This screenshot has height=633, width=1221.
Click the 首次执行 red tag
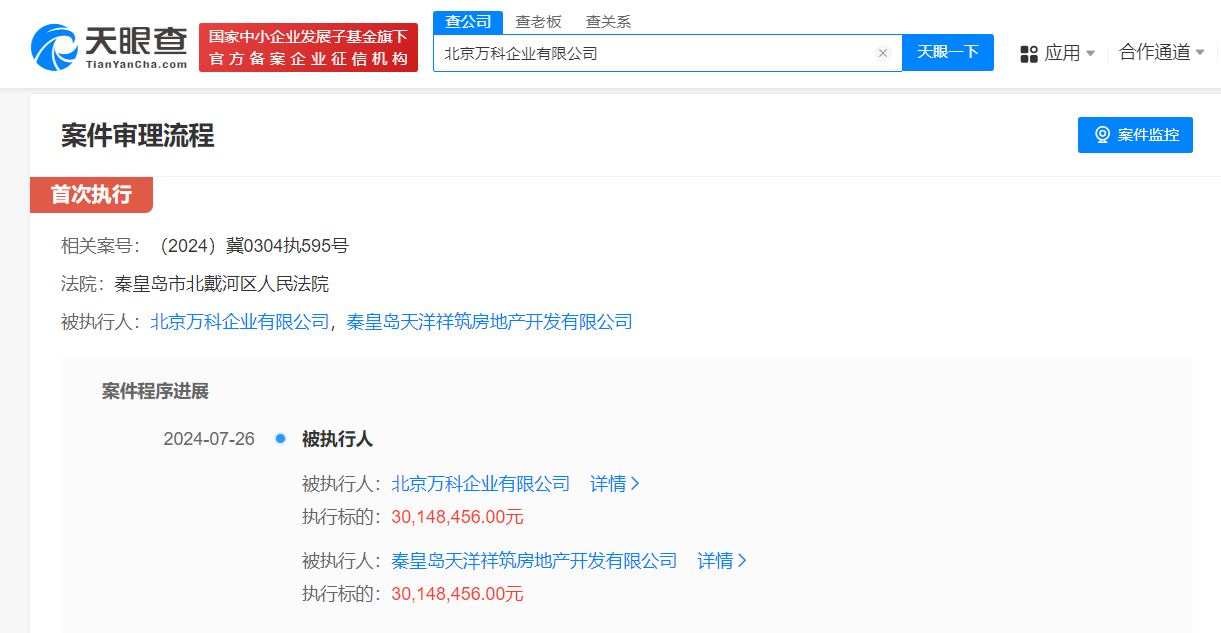pyautogui.click(x=91, y=195)
